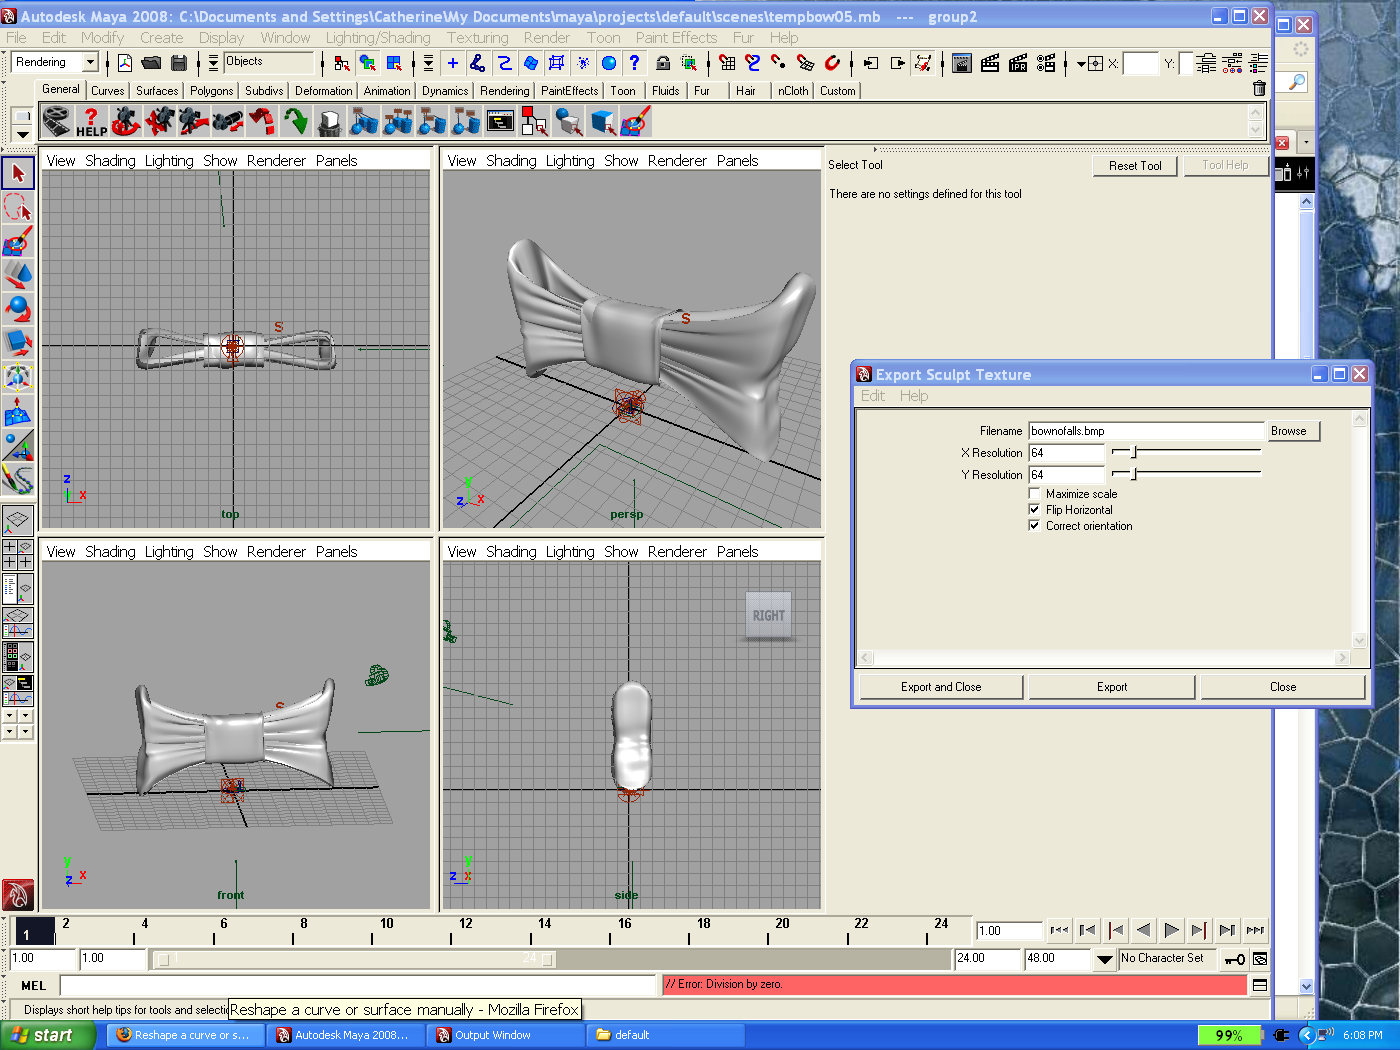This screenshot has width=1400, height=1050.
Task: Open the Render Settings clapperboard icon
Action: (1046, 63)
